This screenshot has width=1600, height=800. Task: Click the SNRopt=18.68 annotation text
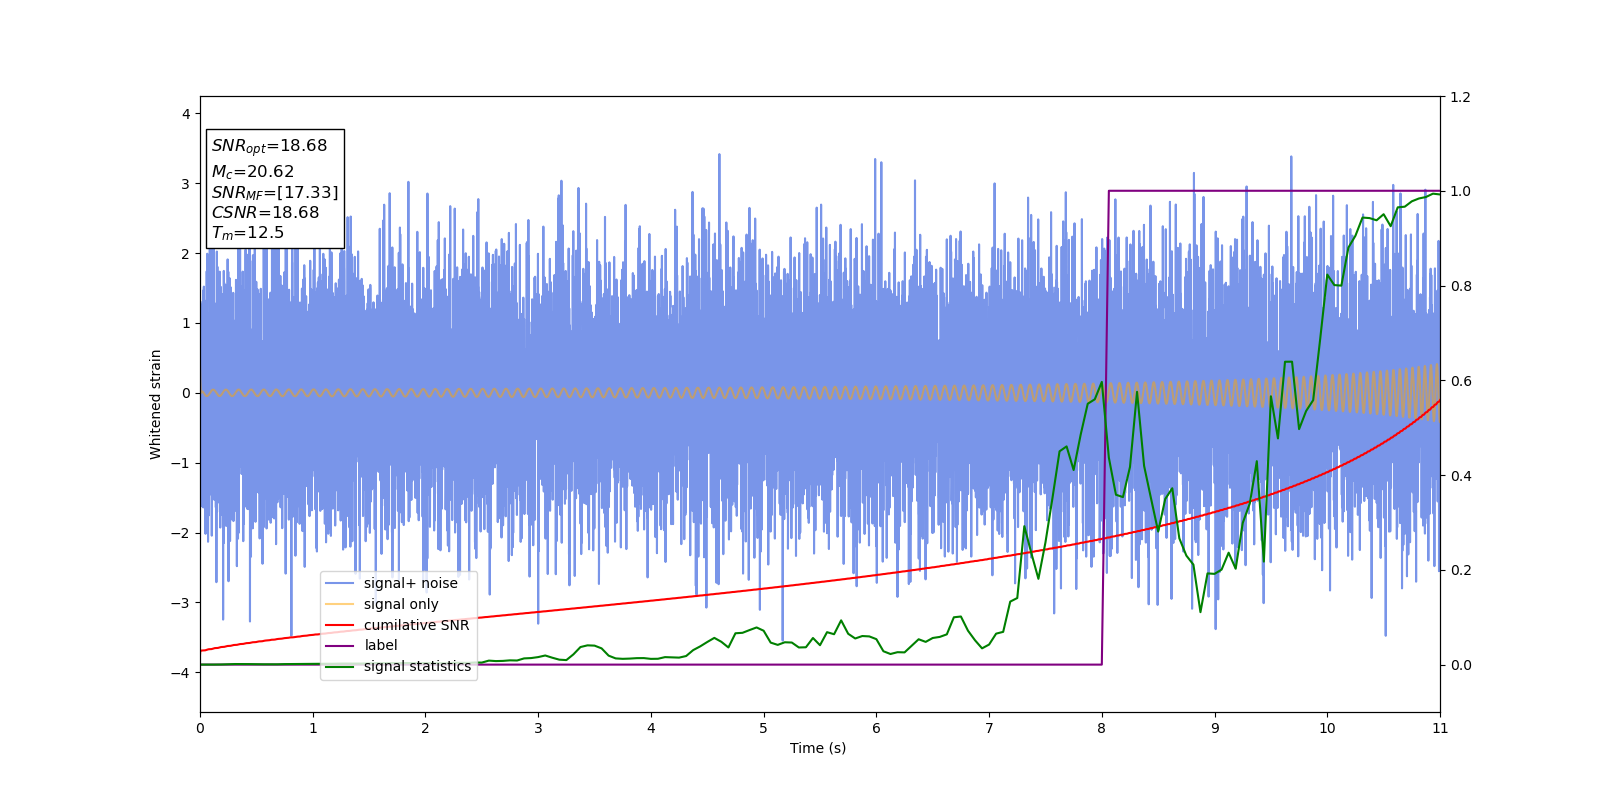[x=269, y=146]
